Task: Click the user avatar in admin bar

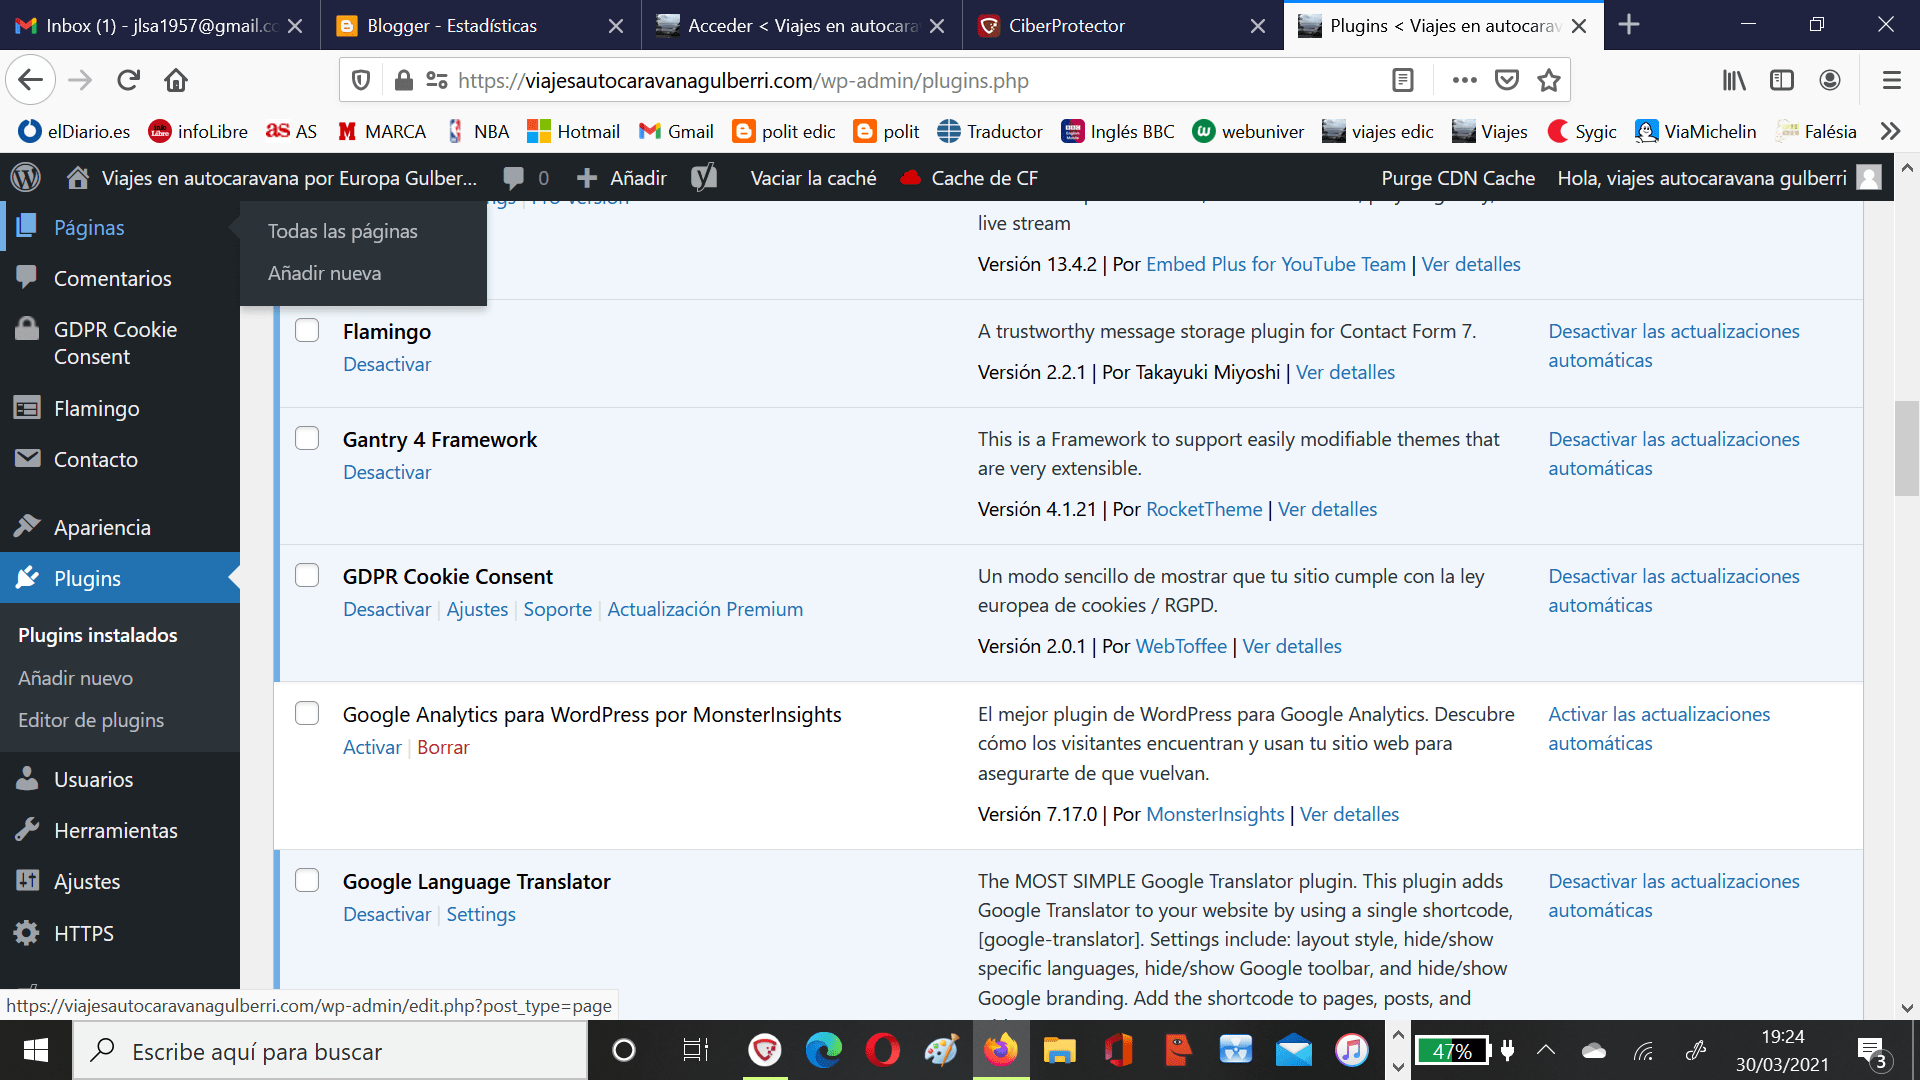Action: (x=1869, y=178)
